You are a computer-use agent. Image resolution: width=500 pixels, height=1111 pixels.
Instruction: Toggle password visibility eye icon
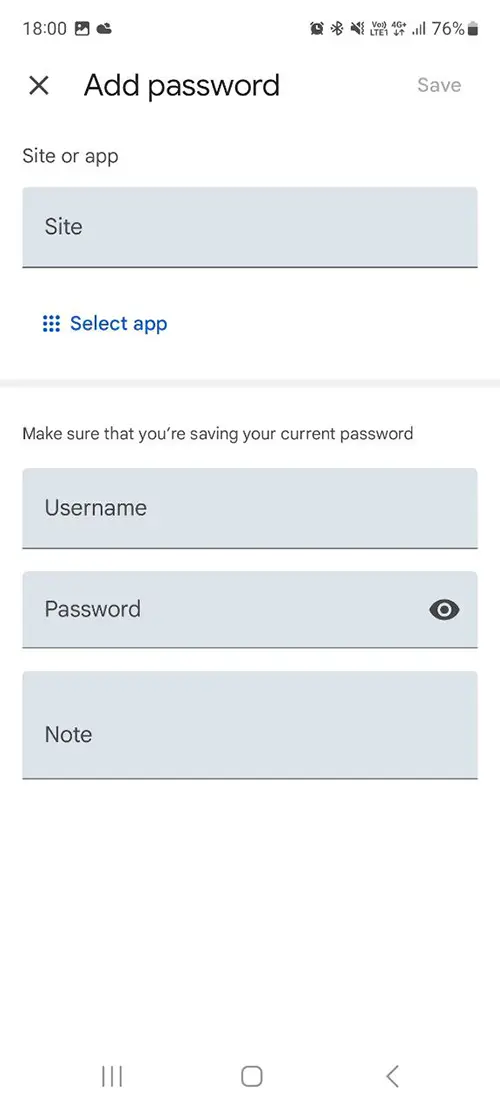point(444,609)
